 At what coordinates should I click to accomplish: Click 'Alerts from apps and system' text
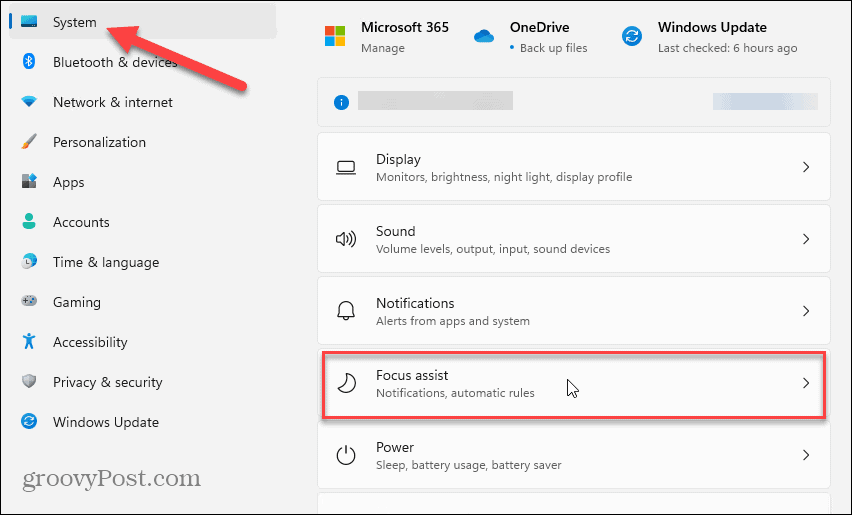point(453,321)
